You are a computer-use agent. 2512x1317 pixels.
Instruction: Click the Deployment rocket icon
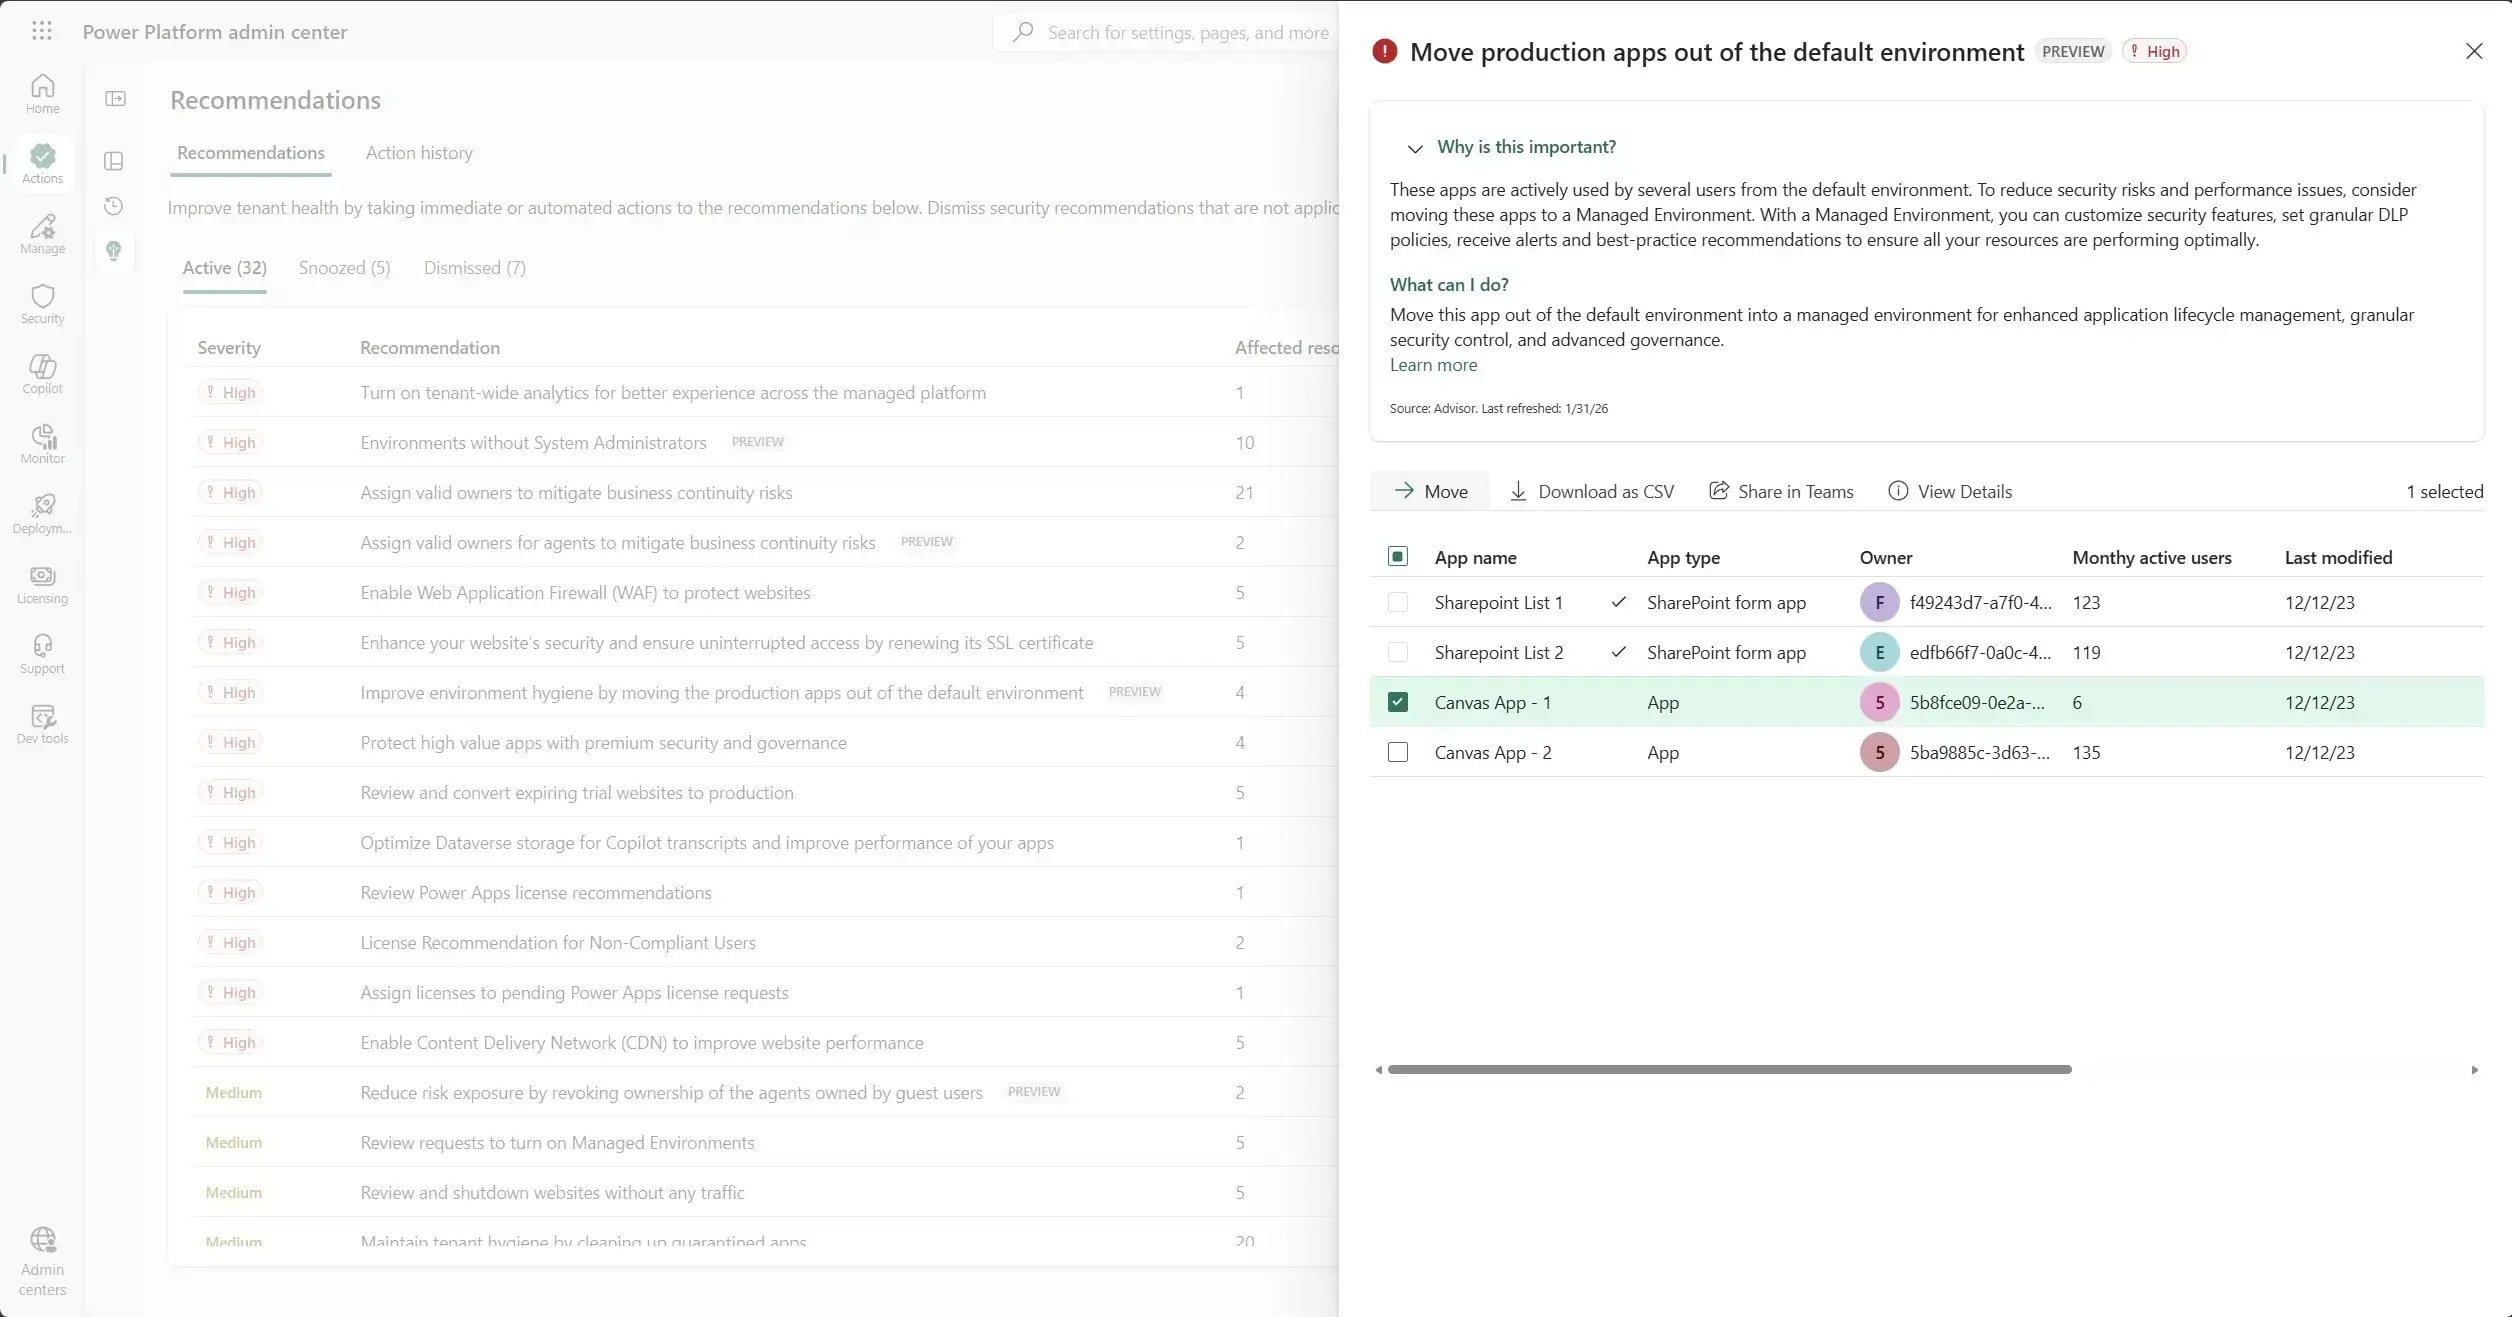click(42, 513)
